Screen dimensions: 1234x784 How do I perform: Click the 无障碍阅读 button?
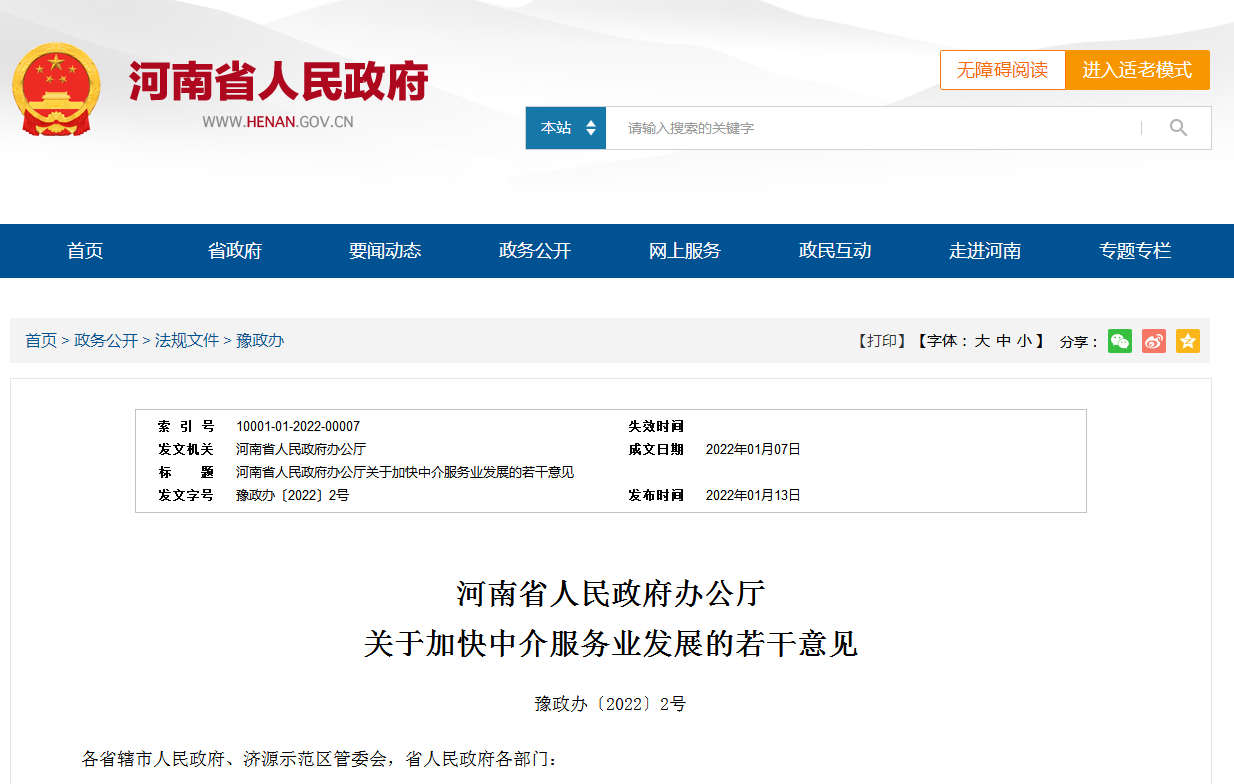click(1002, 70)
